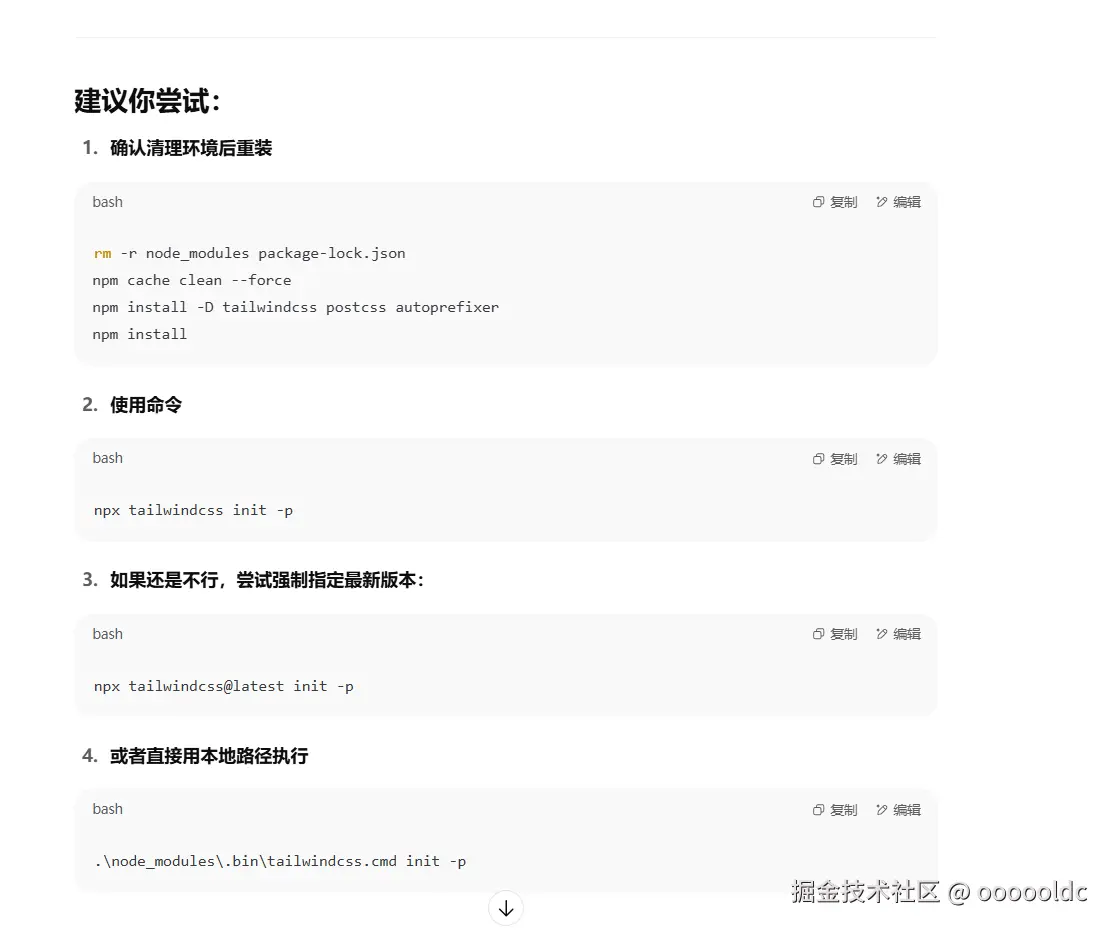Copy the tailwindcss.cmd init code block
Image resolution: width=1113 pixels, height=931 pixels.
pyautogui.click(x=835, y=810)
